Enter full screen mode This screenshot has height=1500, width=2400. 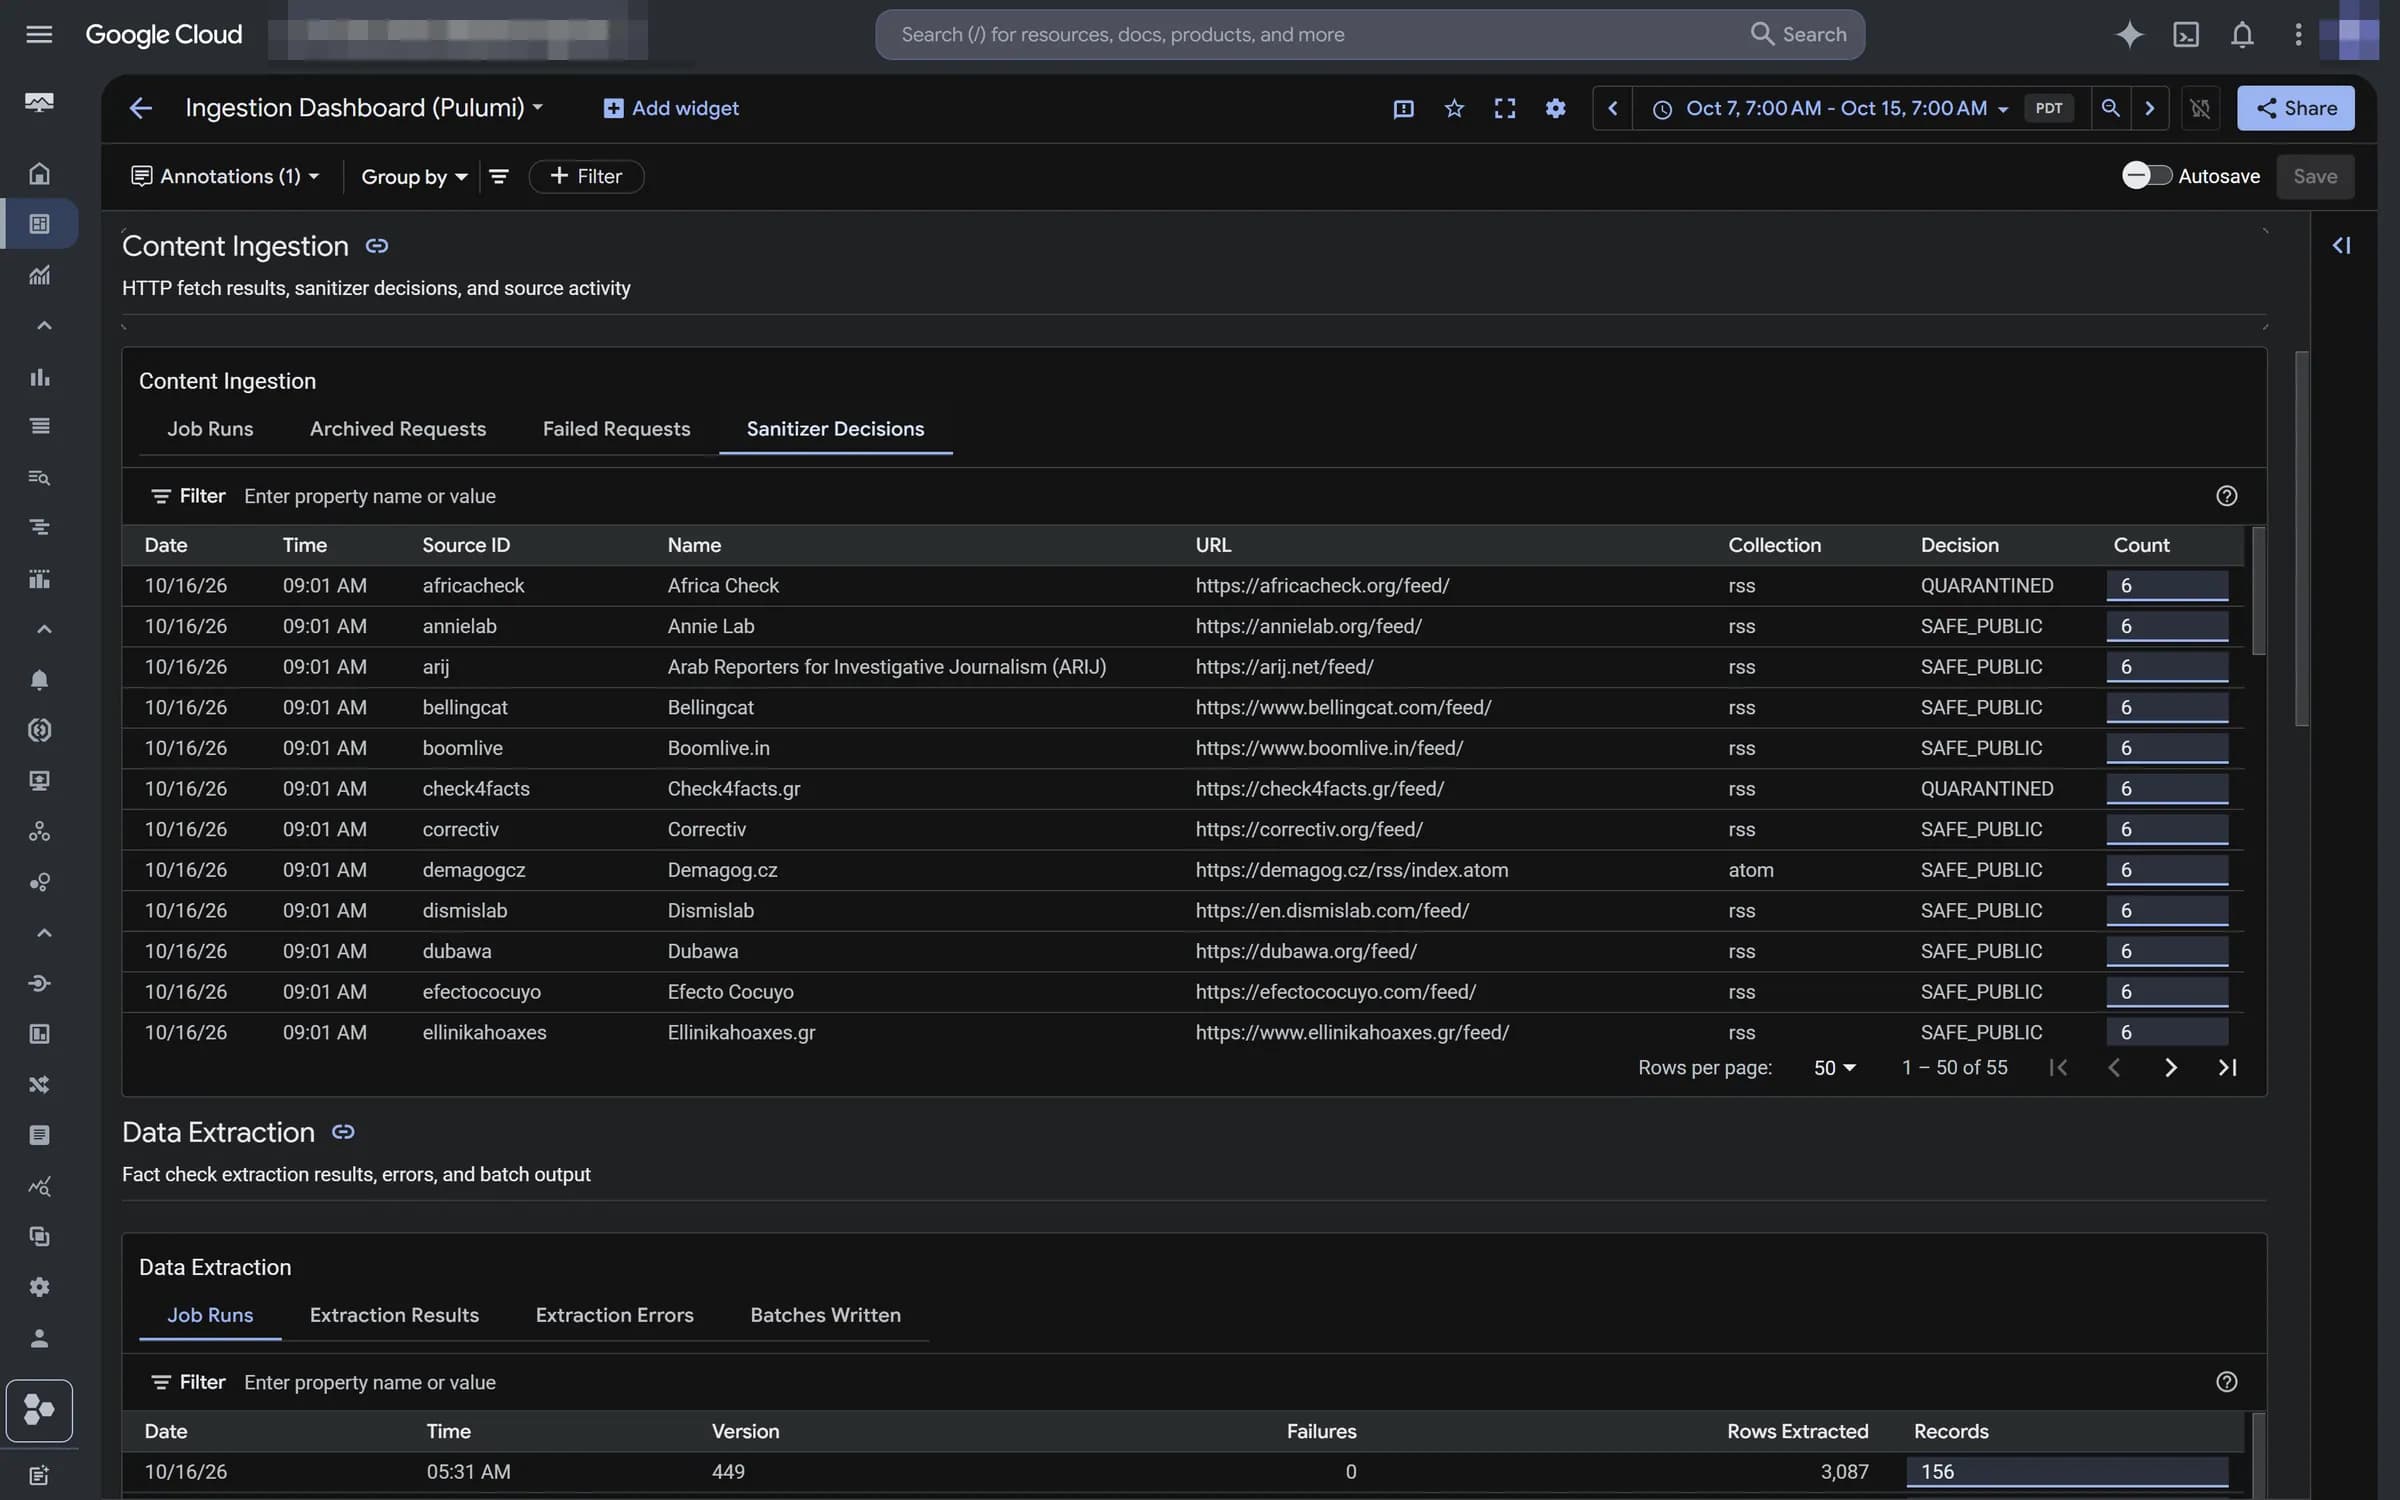click(x=1504, y=108)
